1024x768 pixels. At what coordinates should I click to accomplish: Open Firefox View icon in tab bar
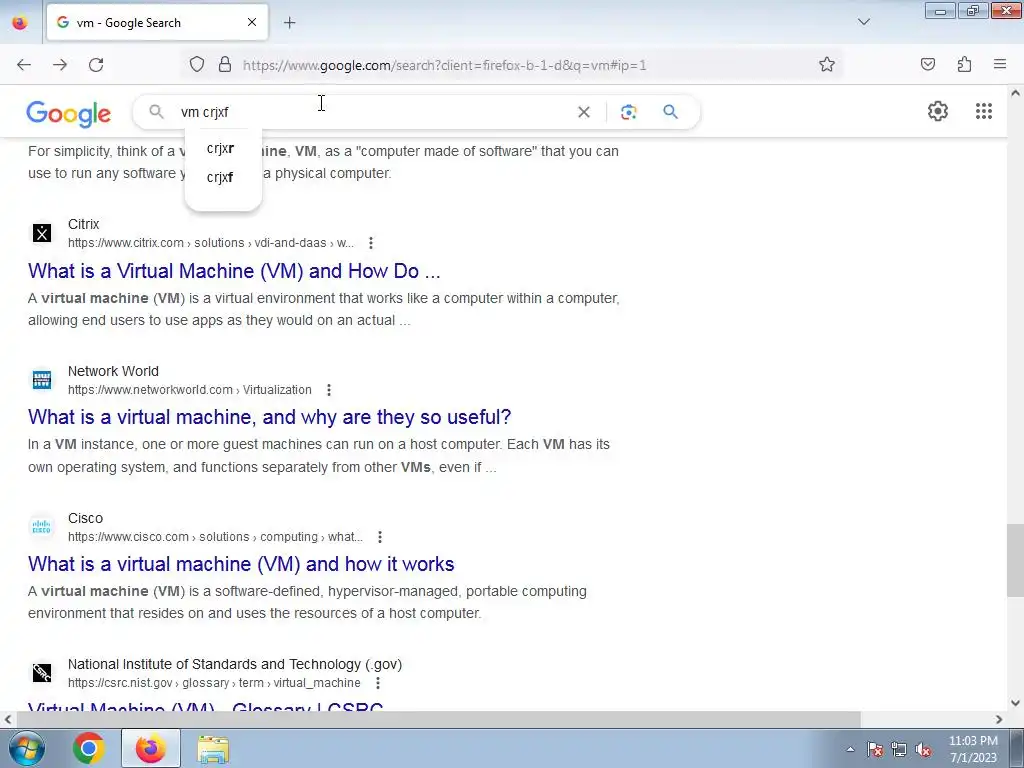[20, 22]
